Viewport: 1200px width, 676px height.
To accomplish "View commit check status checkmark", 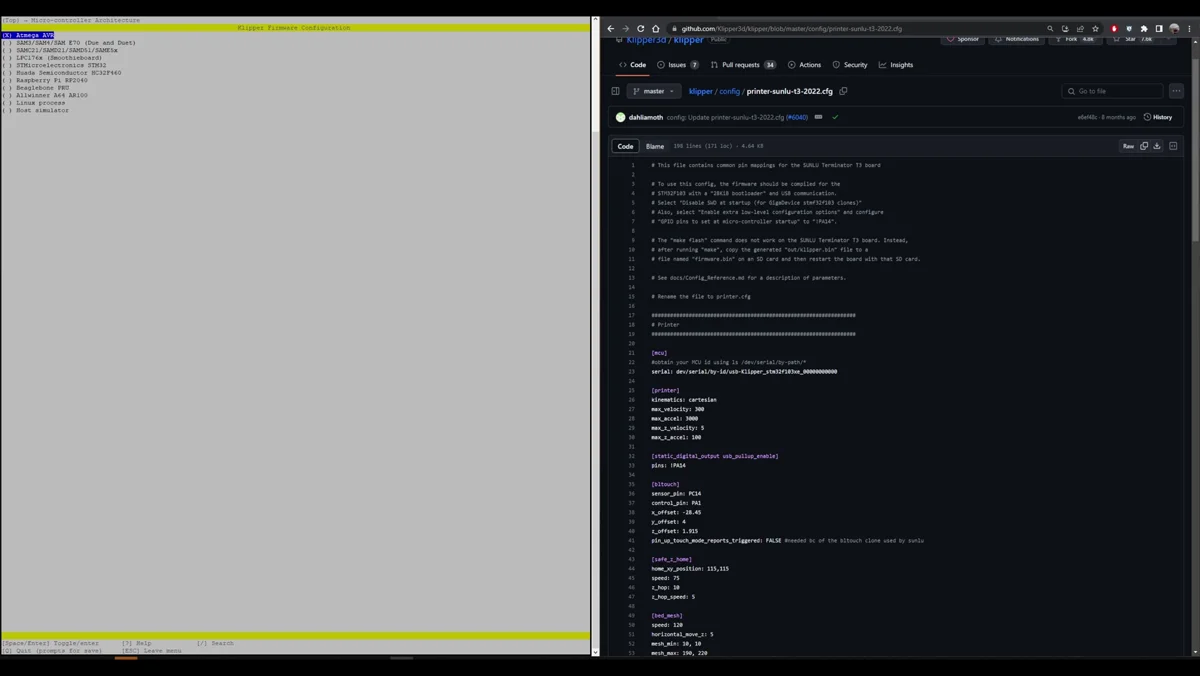I will coord(835,117).
